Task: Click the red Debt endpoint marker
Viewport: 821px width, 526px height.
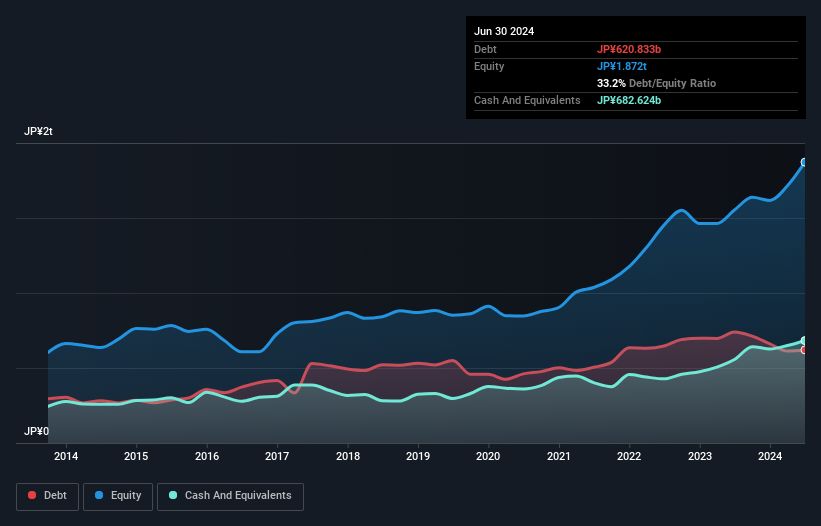Action: coord(804,350)
